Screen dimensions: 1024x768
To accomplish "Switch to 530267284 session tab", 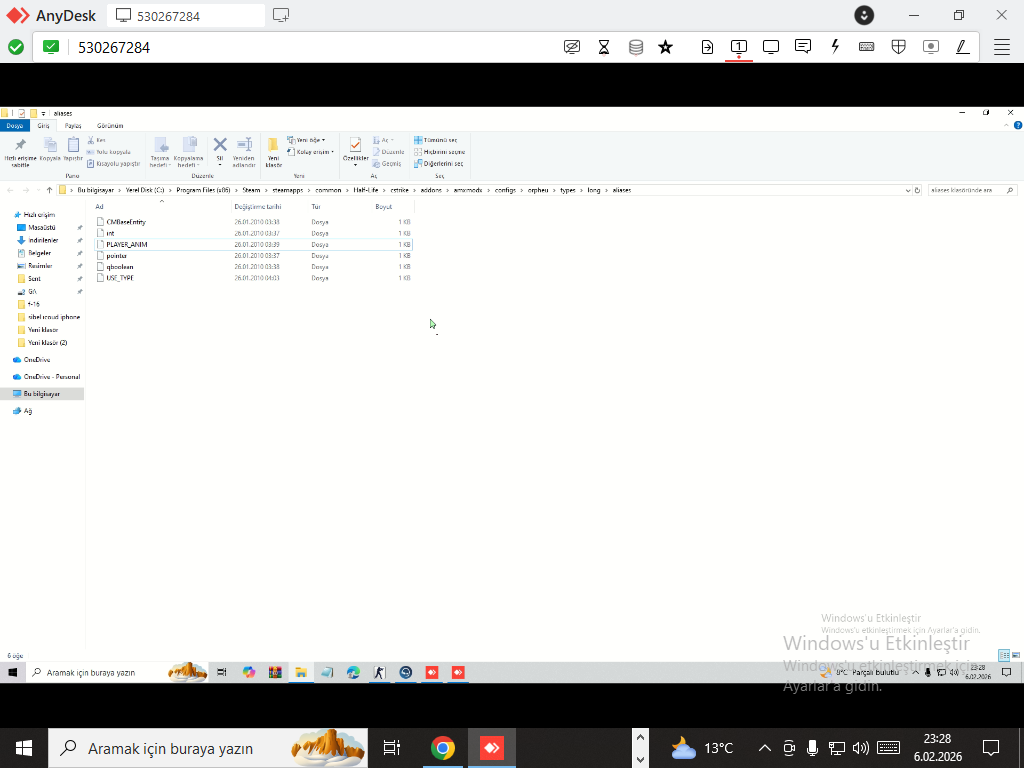I will (186, 16).
